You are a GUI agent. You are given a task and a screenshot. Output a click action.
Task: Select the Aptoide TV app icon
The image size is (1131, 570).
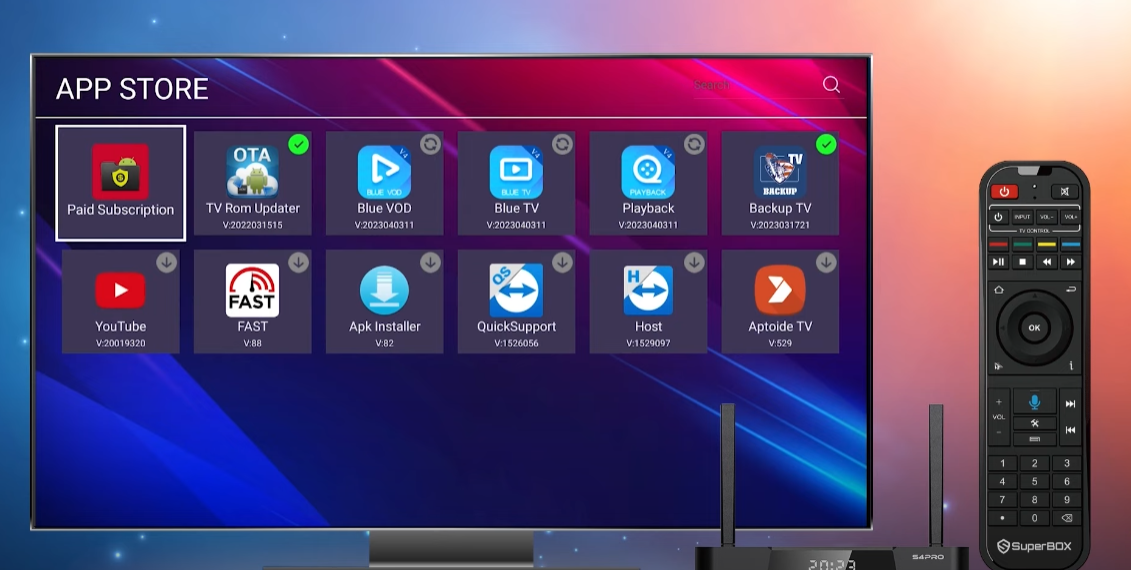tap(780, 290)
